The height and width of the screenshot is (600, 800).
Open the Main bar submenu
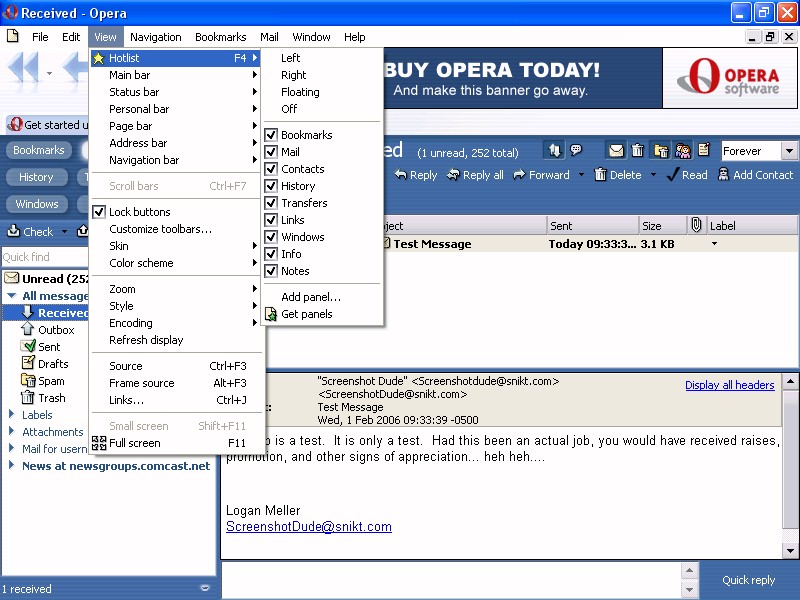pyautogui.click(x=177, y=75)
